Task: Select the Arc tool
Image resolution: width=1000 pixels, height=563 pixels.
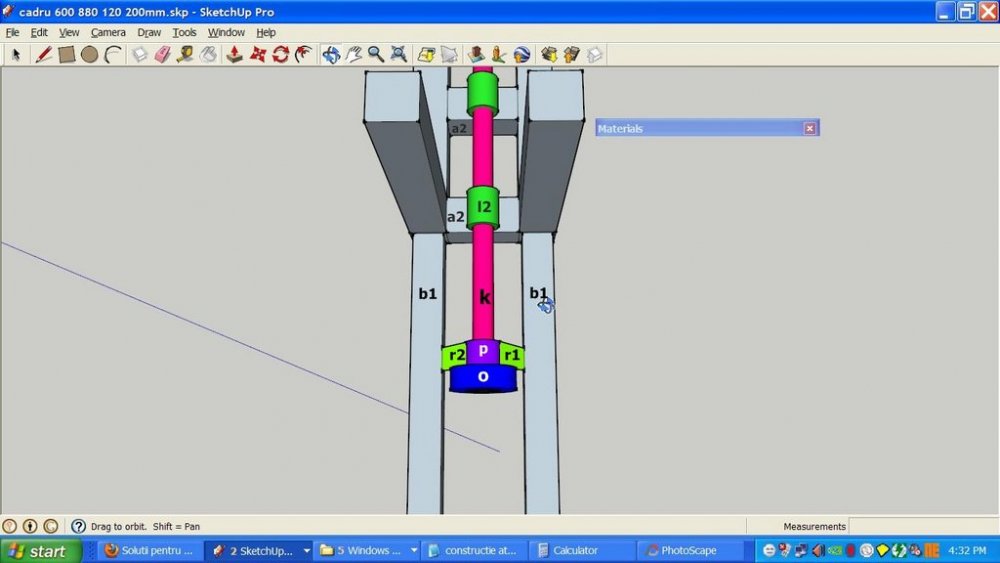Action: pos(114,55)
